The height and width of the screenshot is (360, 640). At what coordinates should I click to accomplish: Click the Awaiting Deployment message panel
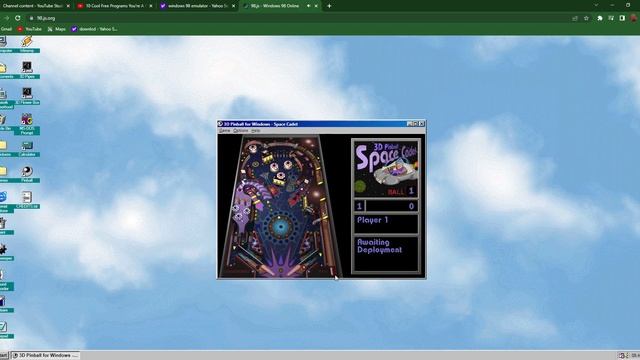coord(386,254)
